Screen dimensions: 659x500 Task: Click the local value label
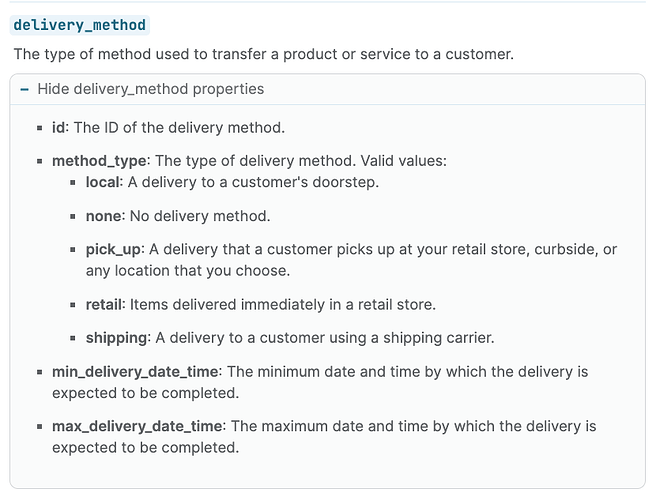point(103,182)
